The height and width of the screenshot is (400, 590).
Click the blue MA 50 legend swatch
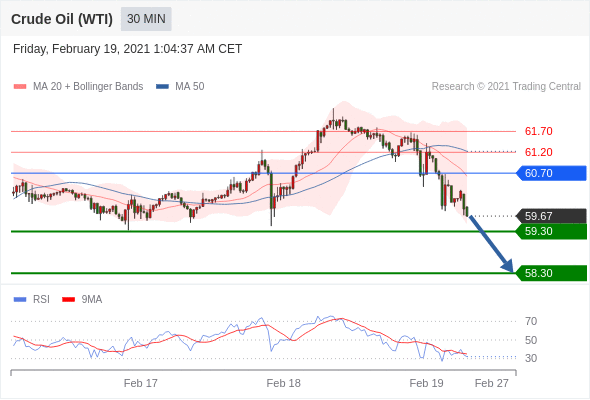click(162, 87)
